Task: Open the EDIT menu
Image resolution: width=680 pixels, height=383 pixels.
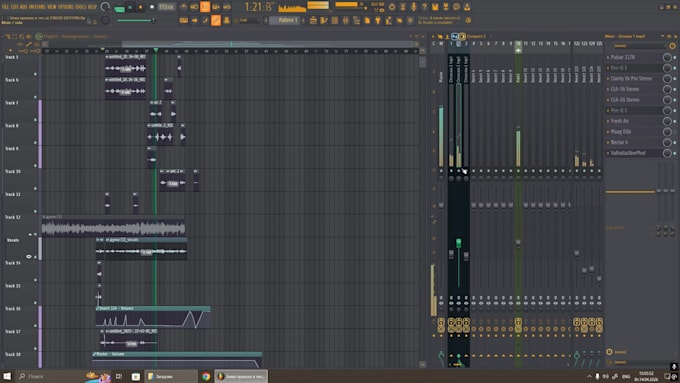Action: pos(14,7)
